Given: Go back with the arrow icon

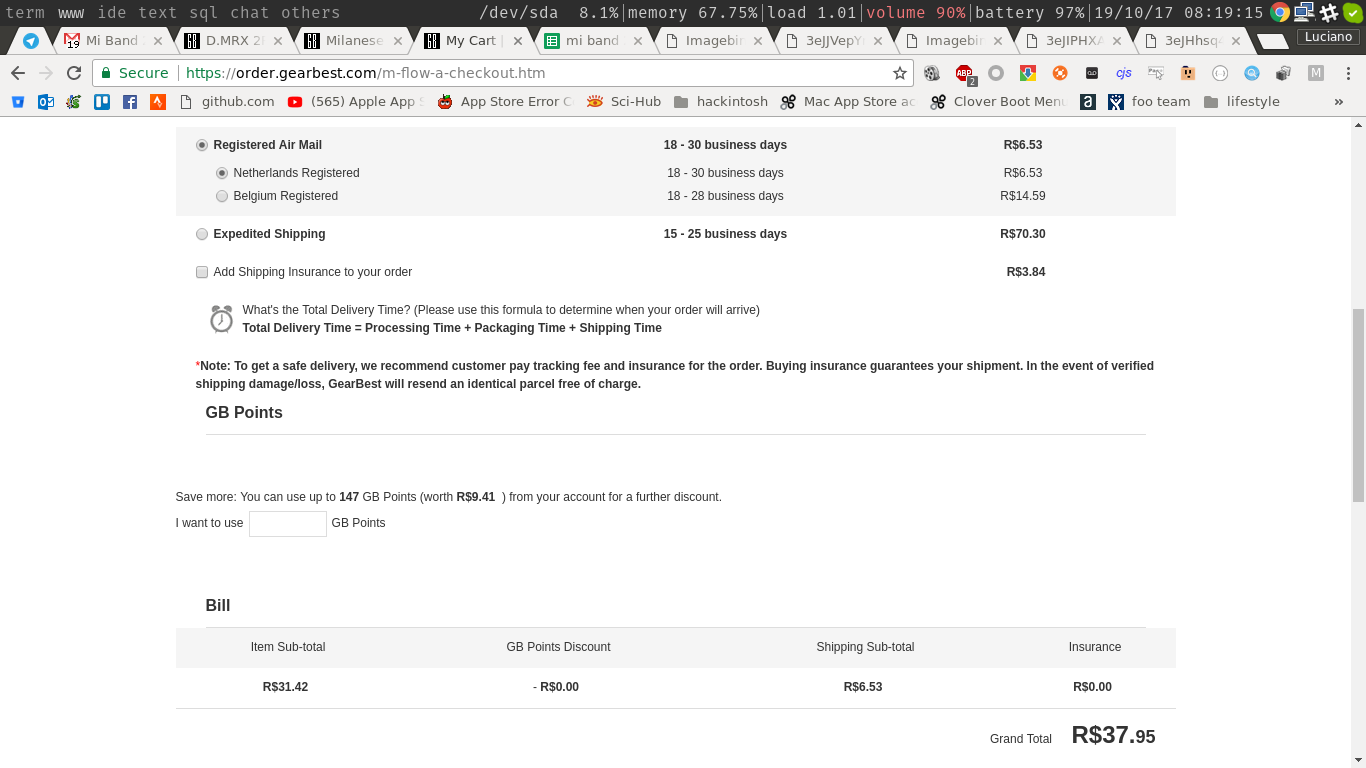Looking at the screenshot, I should click(x=18, y=73).
